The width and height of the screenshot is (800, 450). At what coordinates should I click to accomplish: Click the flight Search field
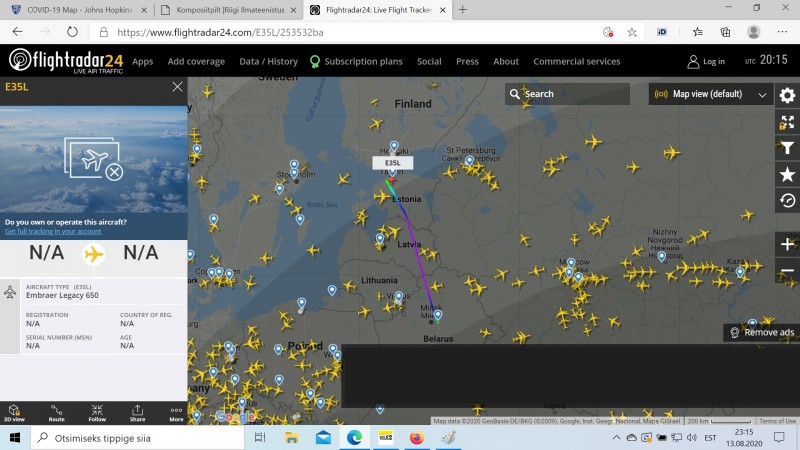tap(568, 95)
